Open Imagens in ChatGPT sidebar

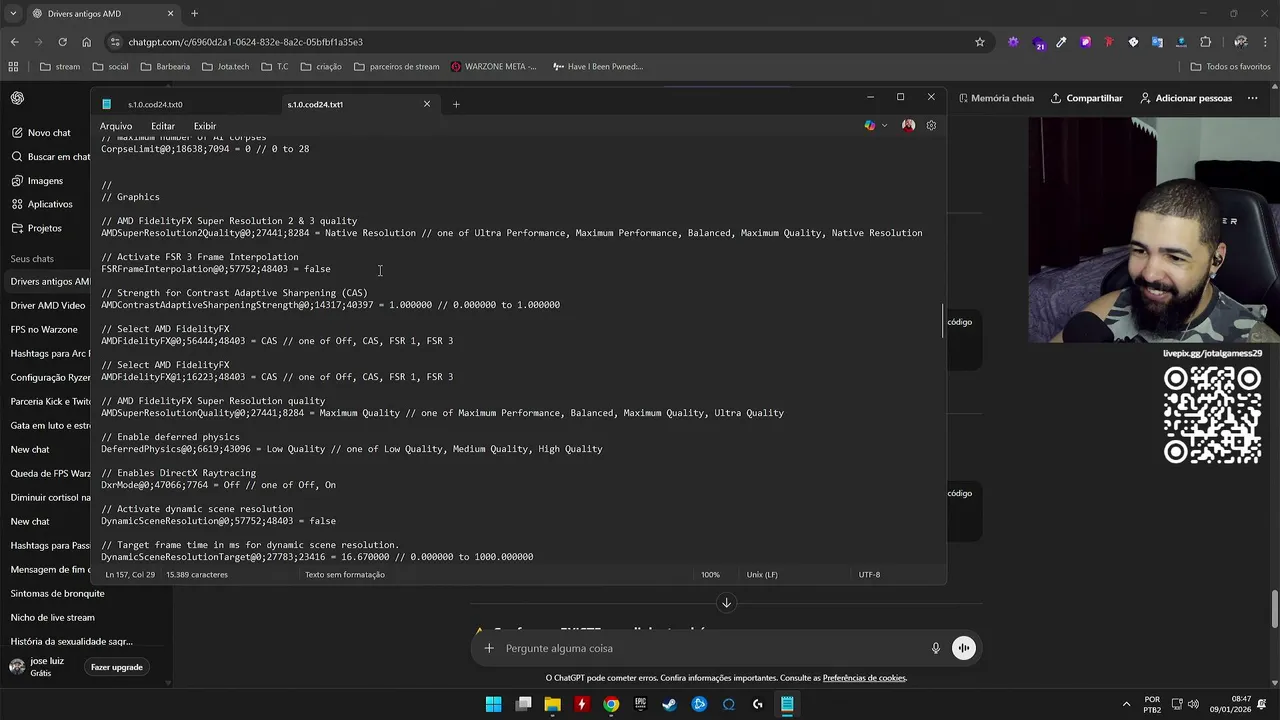pyautogui.click(x=45, y=180)
